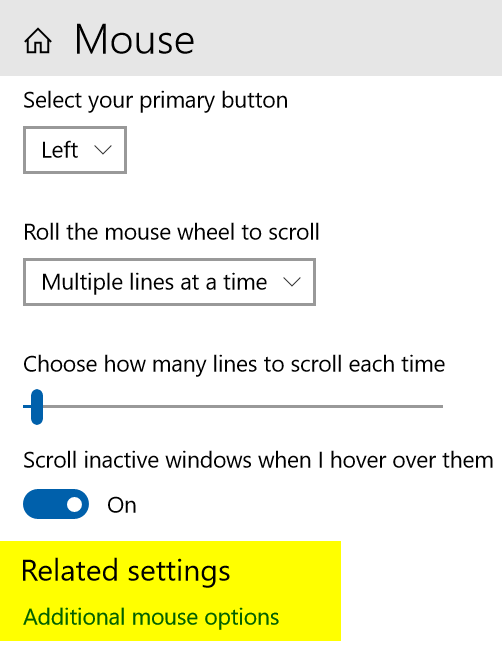Click the On label beside toggle

(x=122, y=505)
